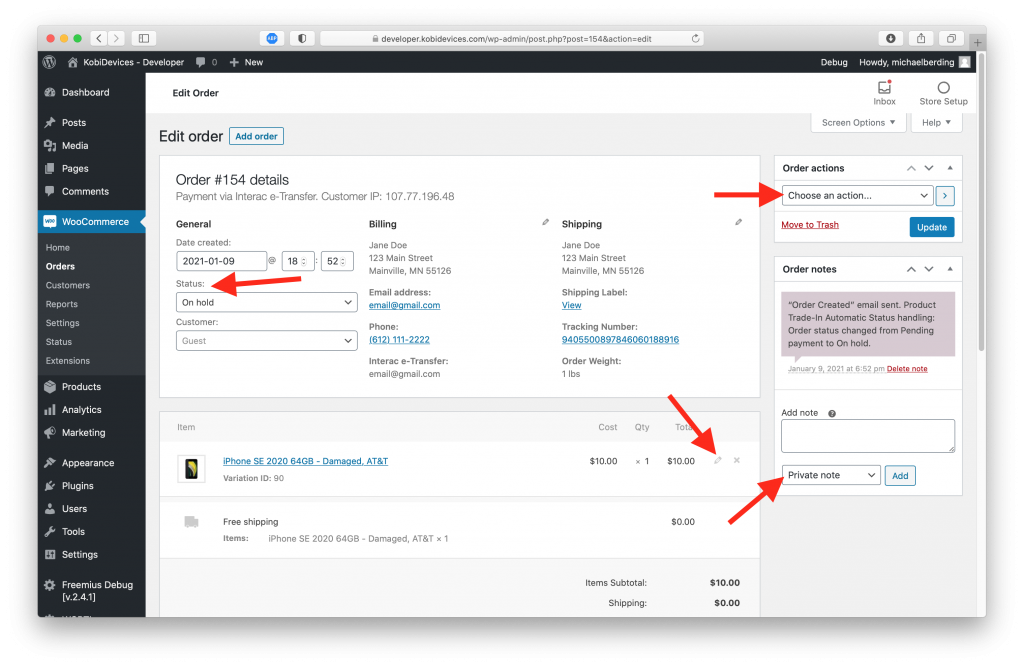
Task: View the shipping label link
Action: click(x=571, y=305)
